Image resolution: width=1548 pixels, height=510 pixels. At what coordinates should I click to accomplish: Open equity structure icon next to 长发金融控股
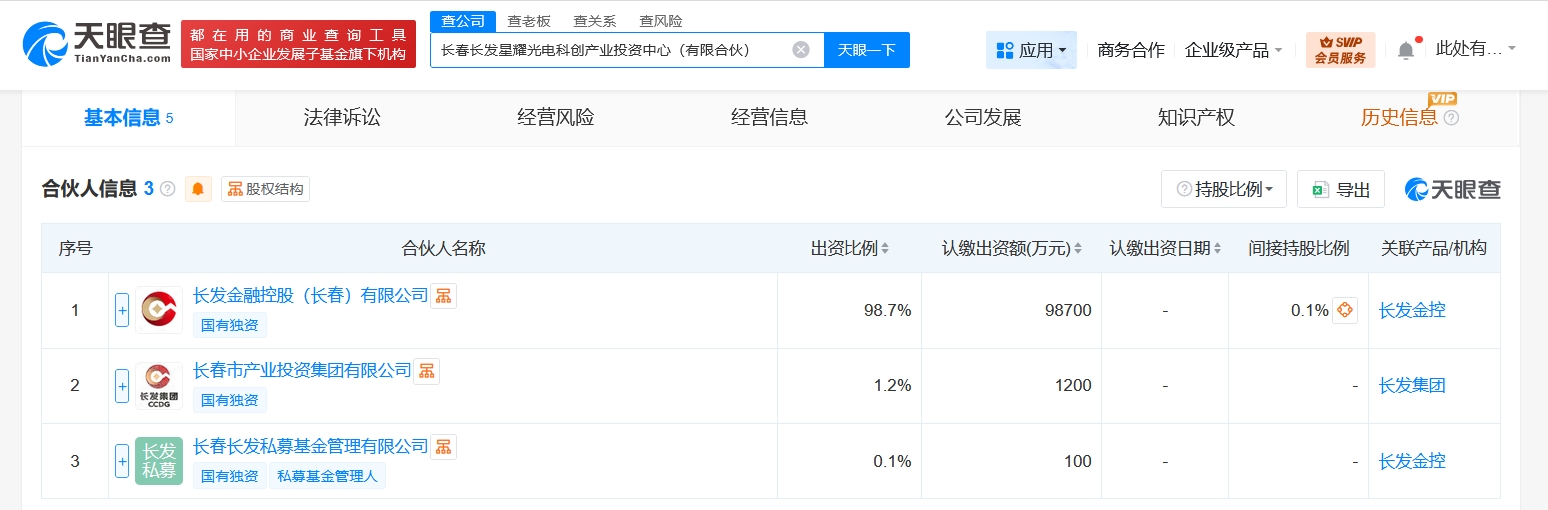(x=443, y=295)
